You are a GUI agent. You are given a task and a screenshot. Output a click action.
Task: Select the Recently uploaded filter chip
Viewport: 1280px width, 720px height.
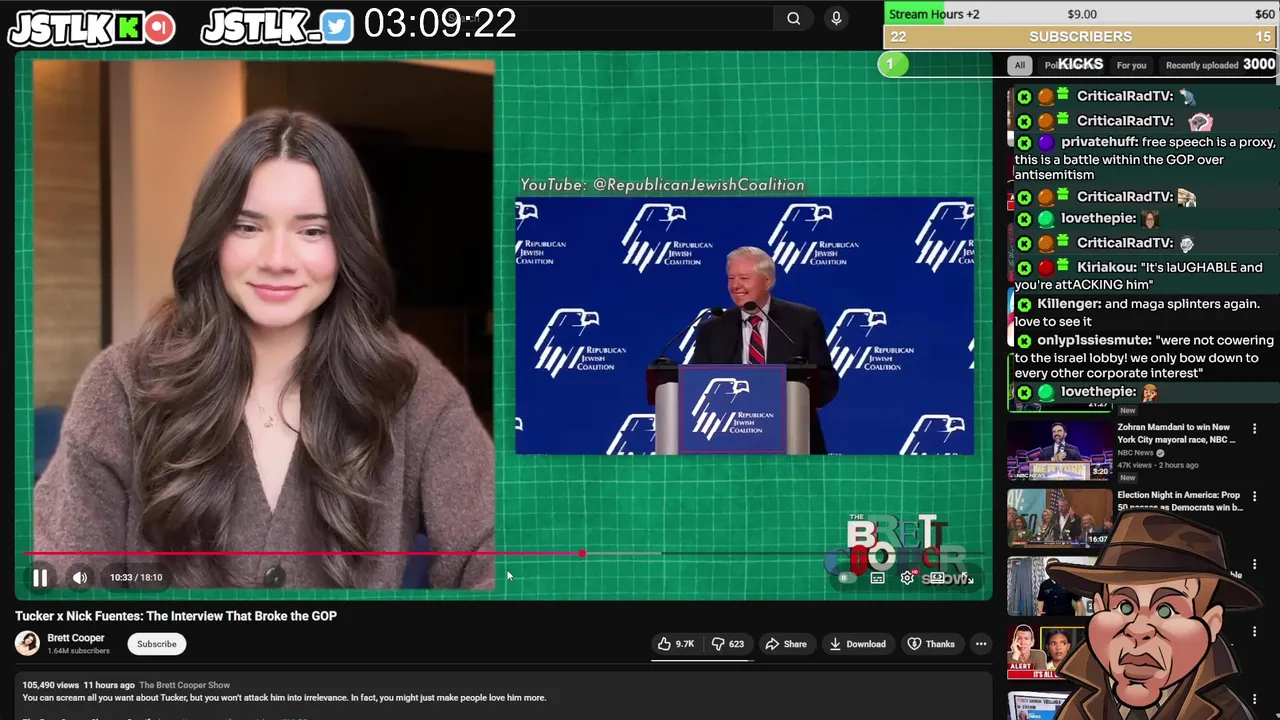click(x=1202, y=65)
